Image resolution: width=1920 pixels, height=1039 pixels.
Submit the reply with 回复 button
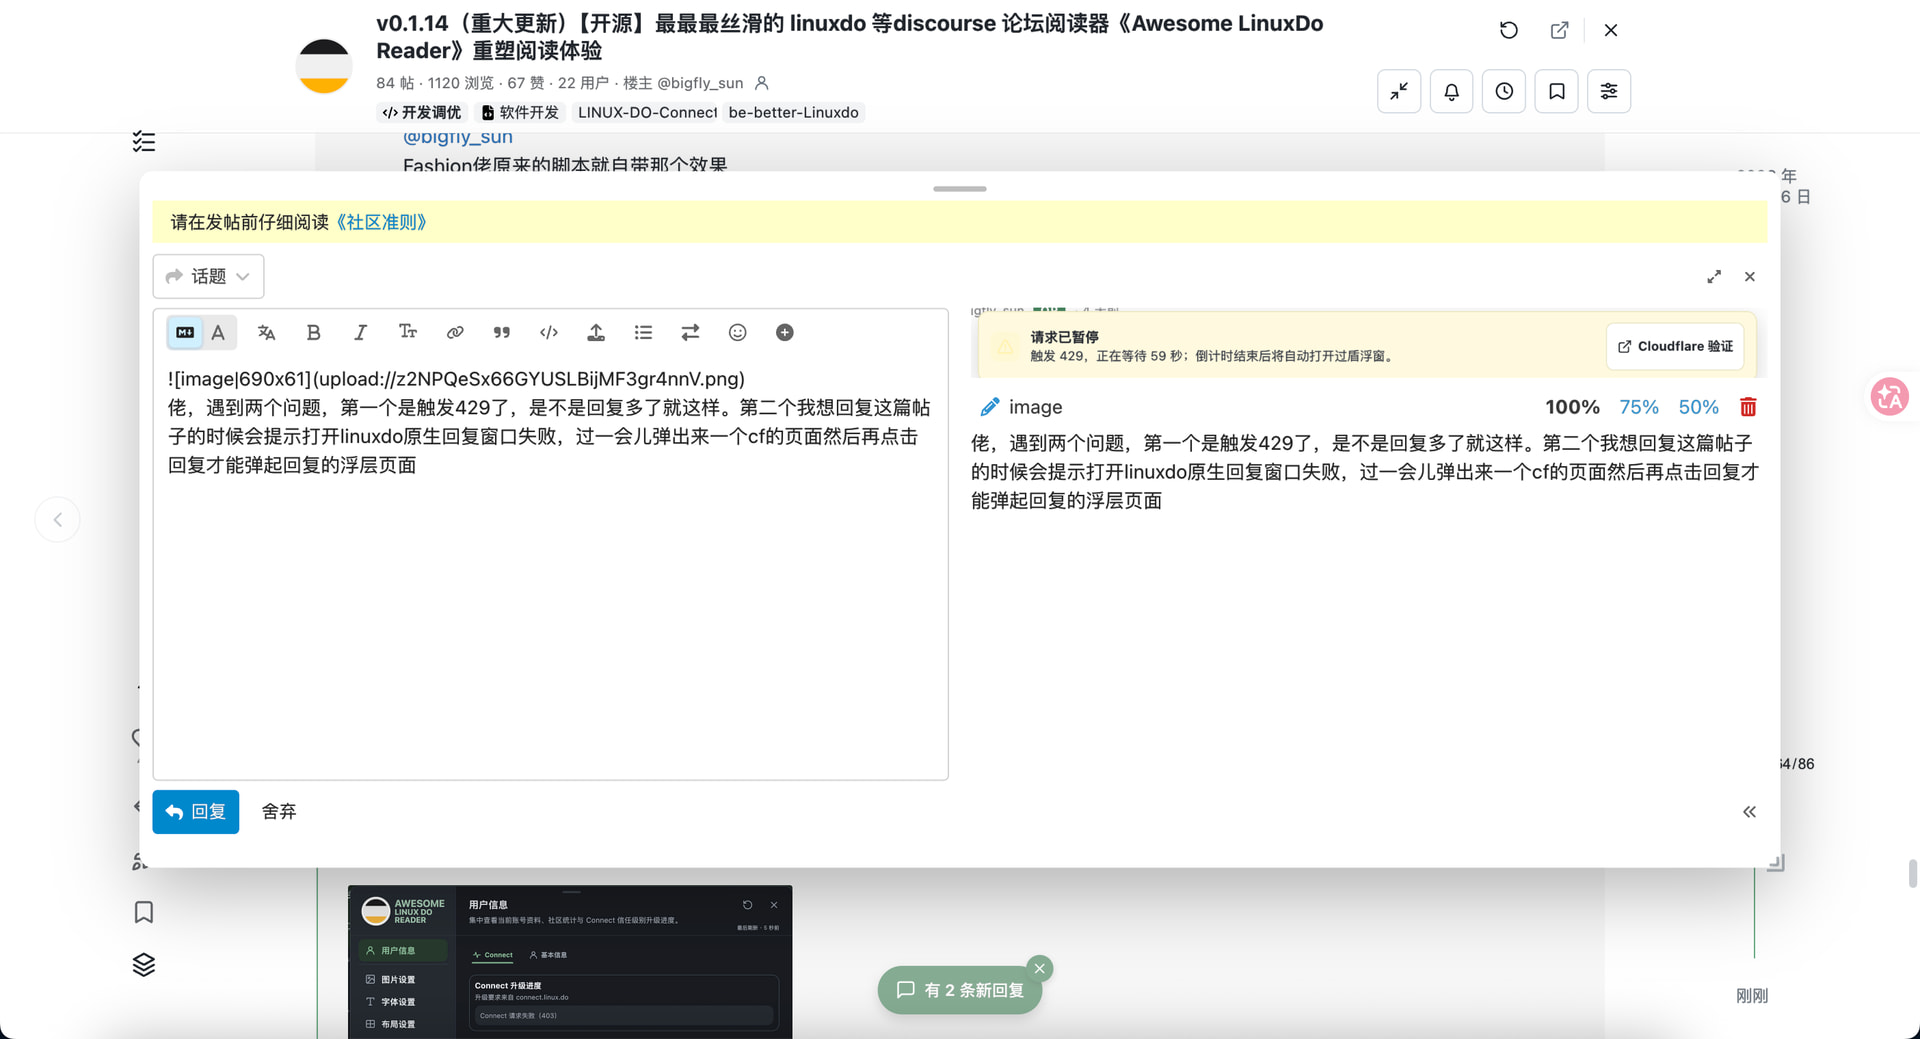click(196, 812)
